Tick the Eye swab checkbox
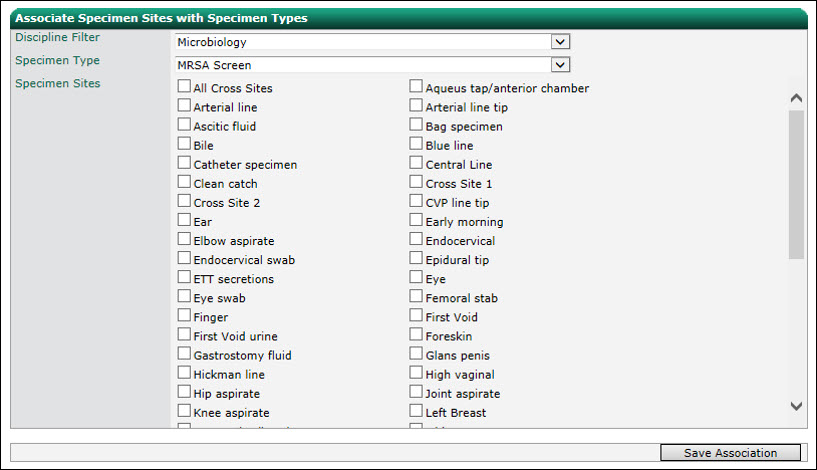 [x=184, y=296]
